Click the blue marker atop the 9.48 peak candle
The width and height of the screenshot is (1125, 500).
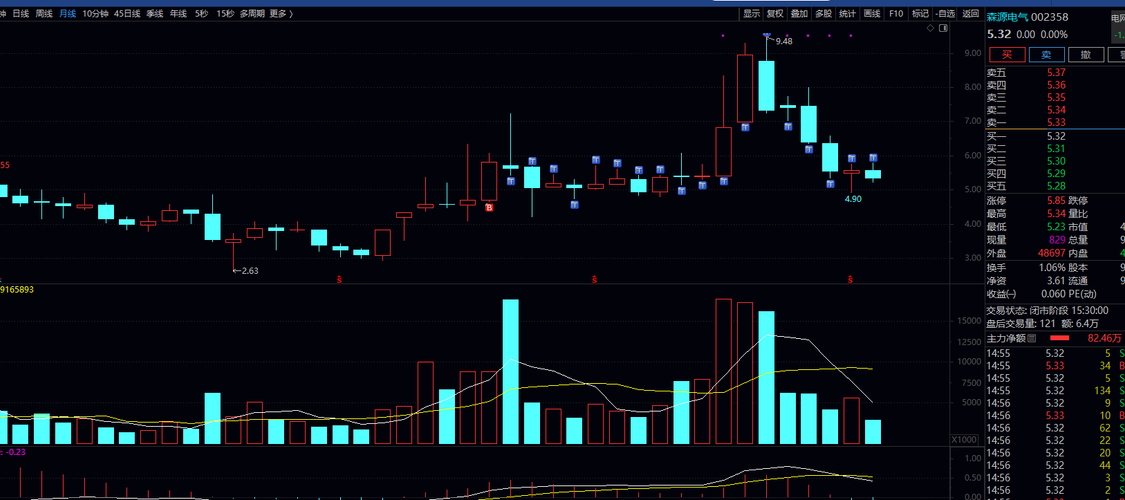(x=766, y=35)
